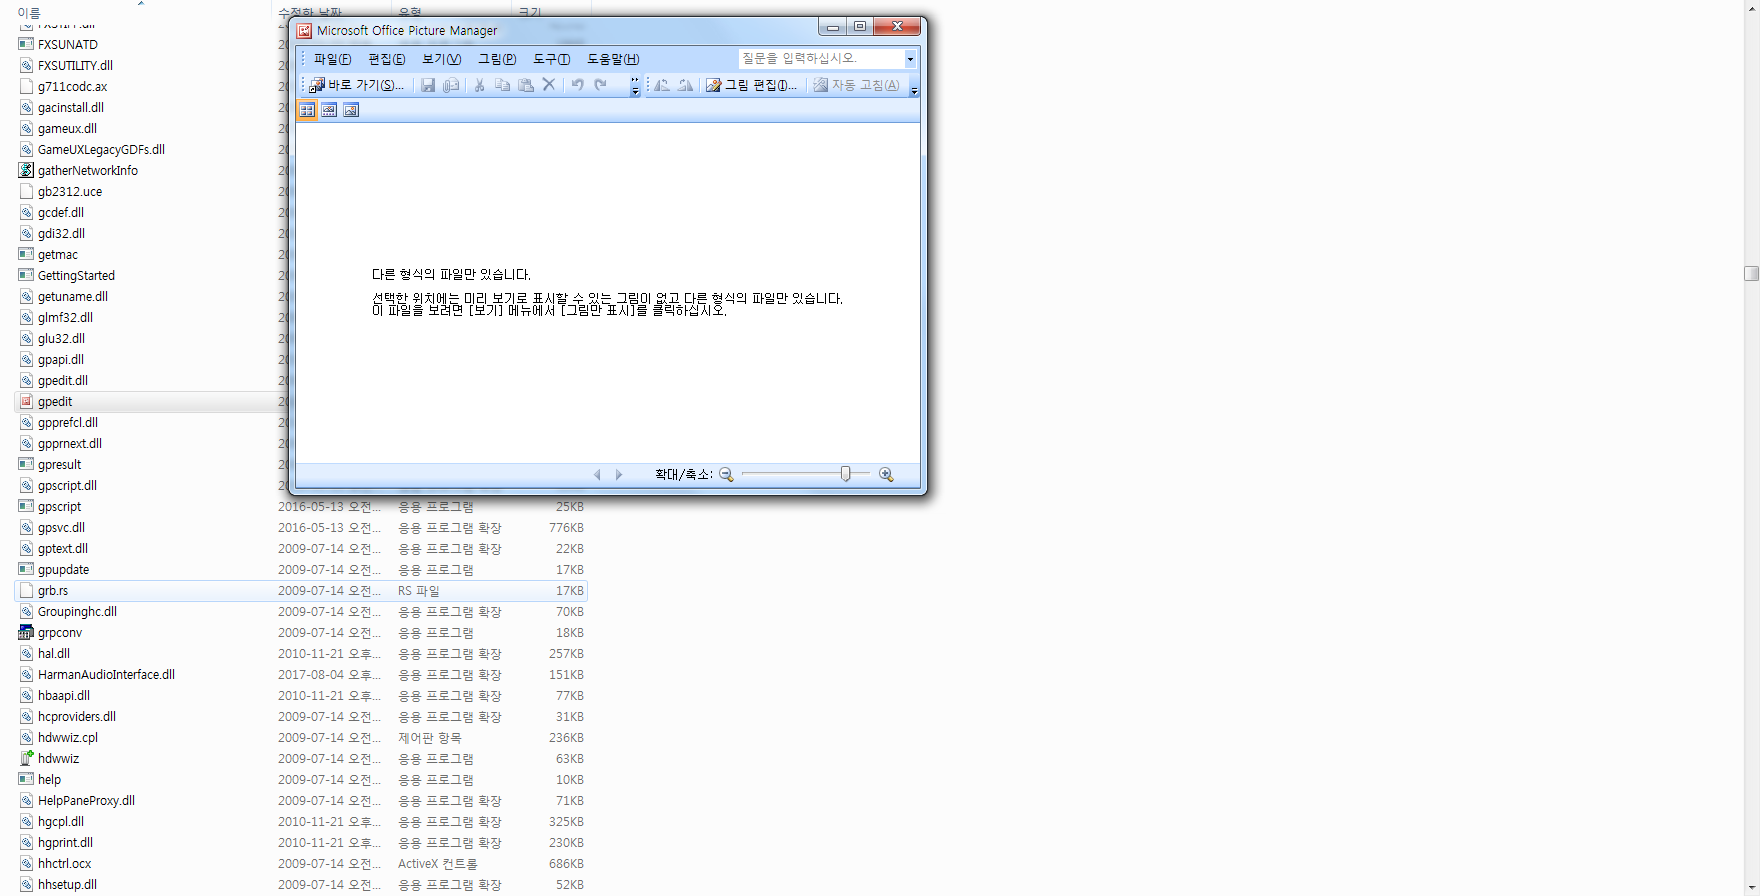The image size is (1760, 896).
Task: Click the 바로 가기(S)... shortcuts button
Action: point(357,85)
